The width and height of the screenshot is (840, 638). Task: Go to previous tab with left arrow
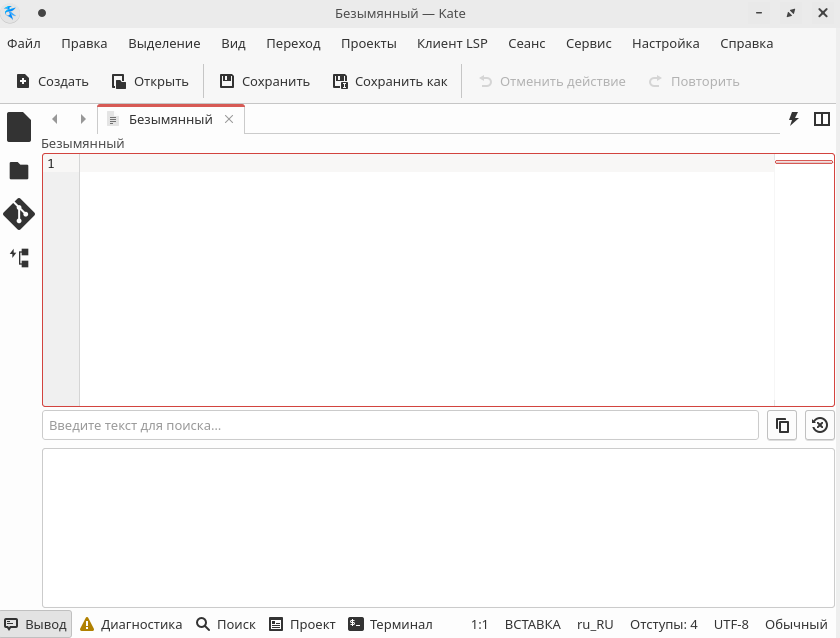coord(54,119)
